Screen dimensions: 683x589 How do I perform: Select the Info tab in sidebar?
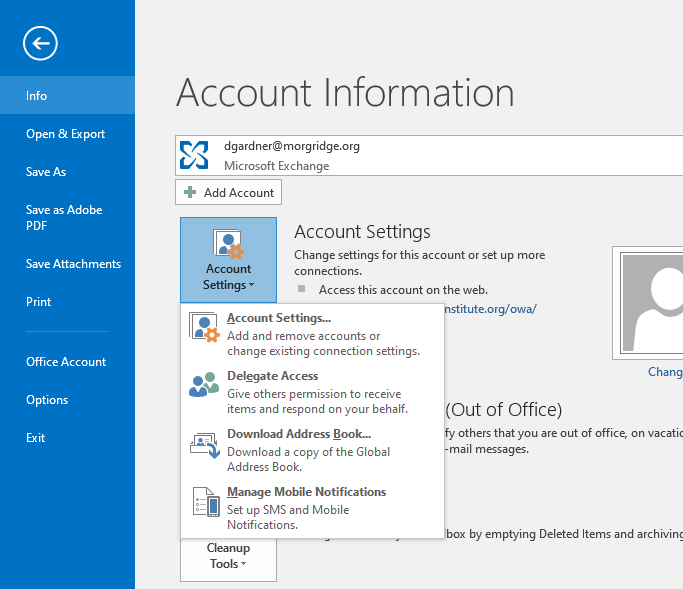pos(68,95)
